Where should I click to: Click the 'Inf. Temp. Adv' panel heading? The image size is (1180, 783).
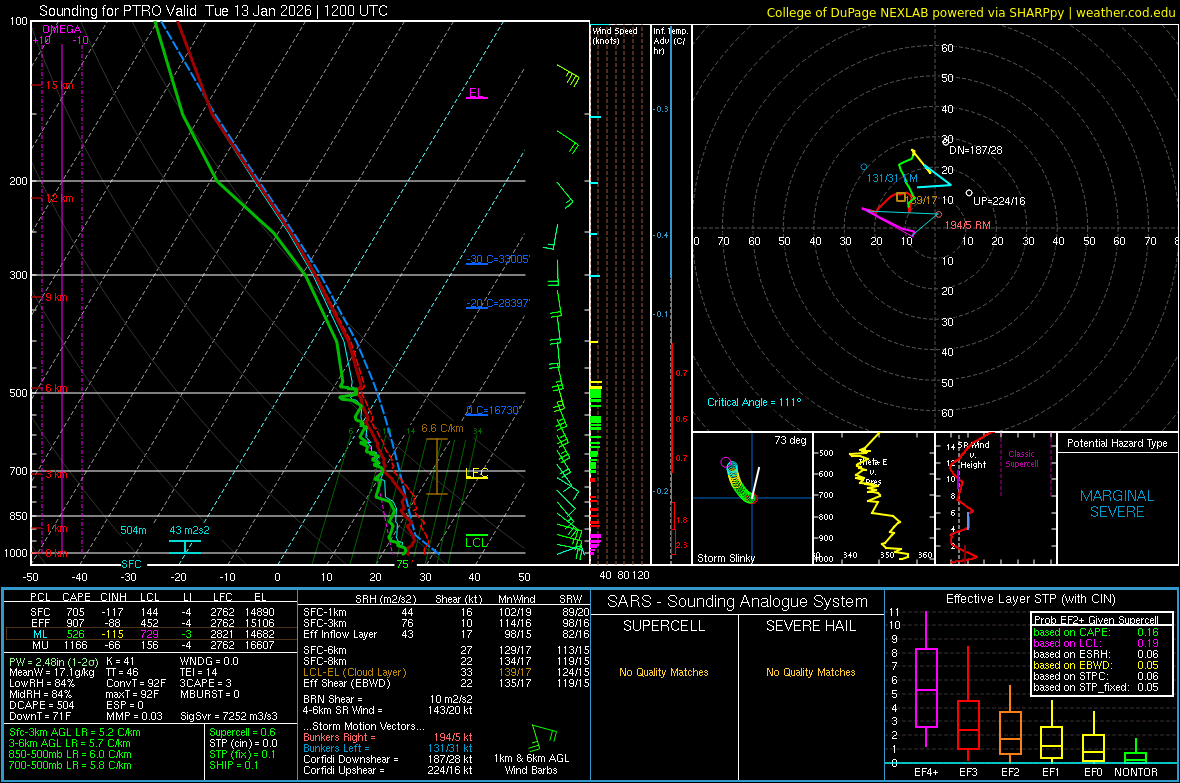click(x=669, y=41)
